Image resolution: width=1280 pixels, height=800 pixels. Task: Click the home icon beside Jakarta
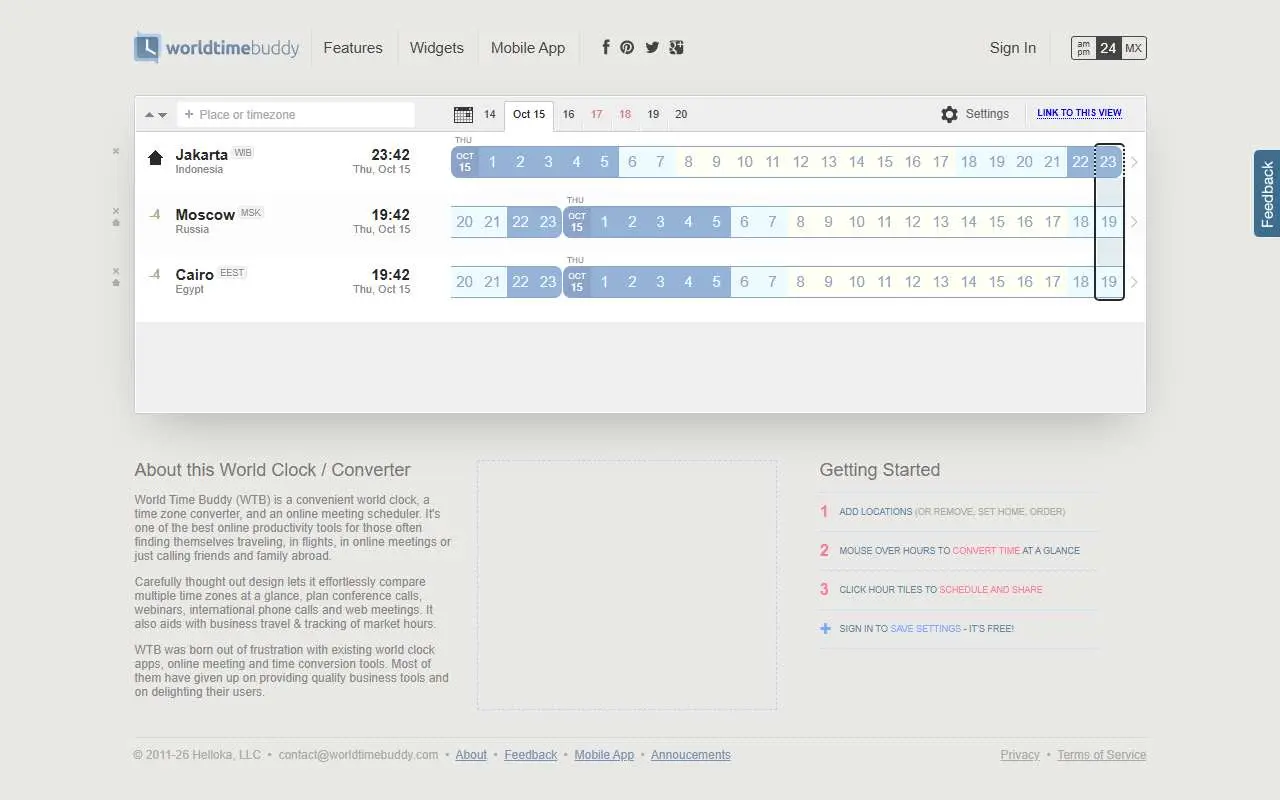[x=155, y=157]
